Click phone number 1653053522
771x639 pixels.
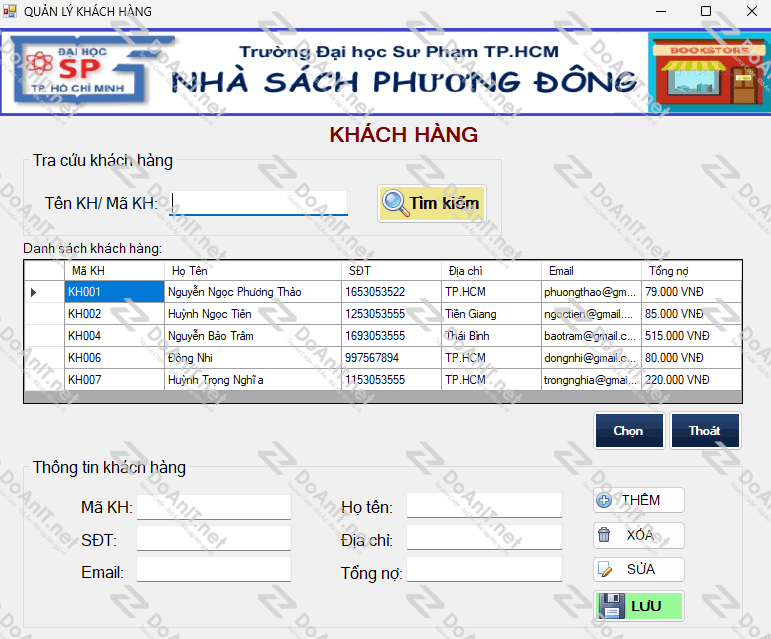(x=391, y=292)
